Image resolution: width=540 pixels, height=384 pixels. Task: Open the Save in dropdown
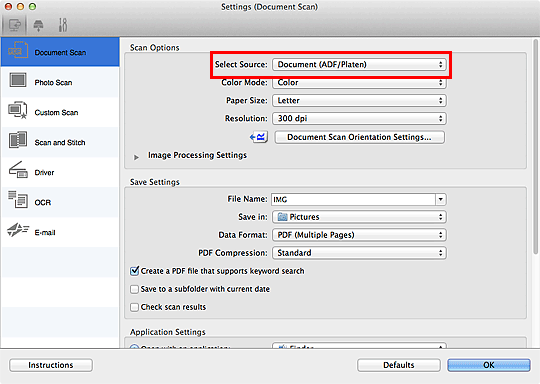point(359,217)
